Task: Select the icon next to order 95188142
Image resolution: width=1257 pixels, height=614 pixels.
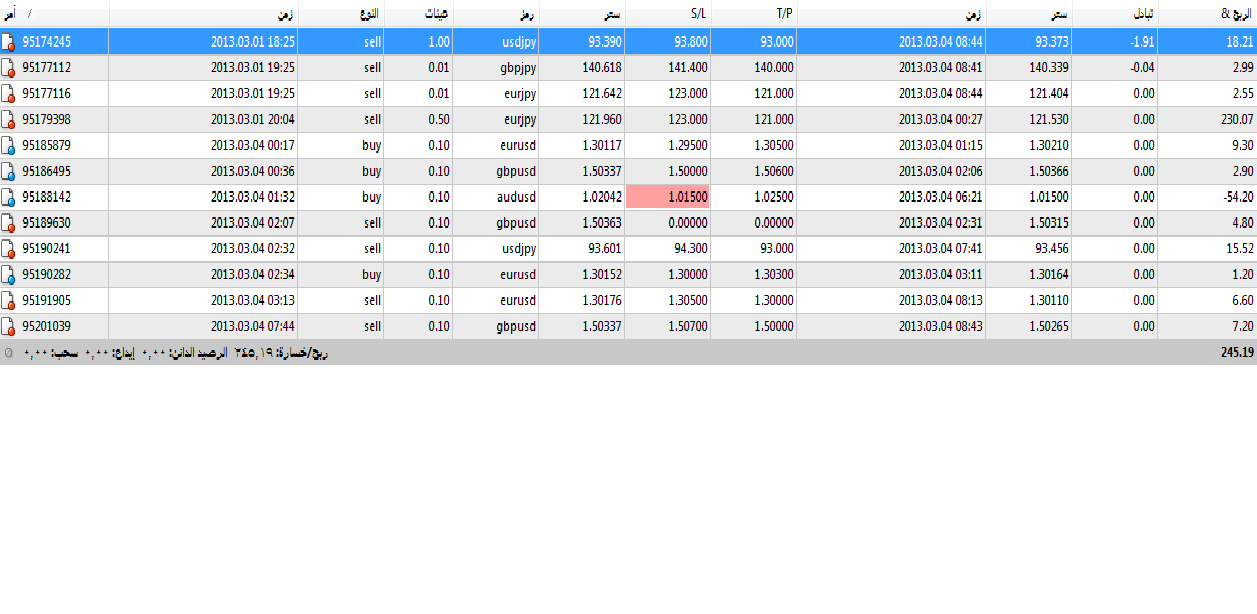Action: point(9,198)
